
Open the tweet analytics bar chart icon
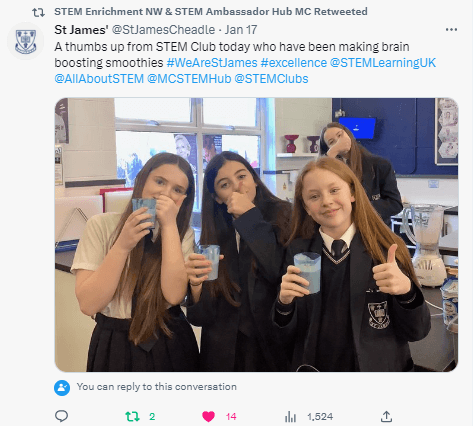(x=290, y=416)
